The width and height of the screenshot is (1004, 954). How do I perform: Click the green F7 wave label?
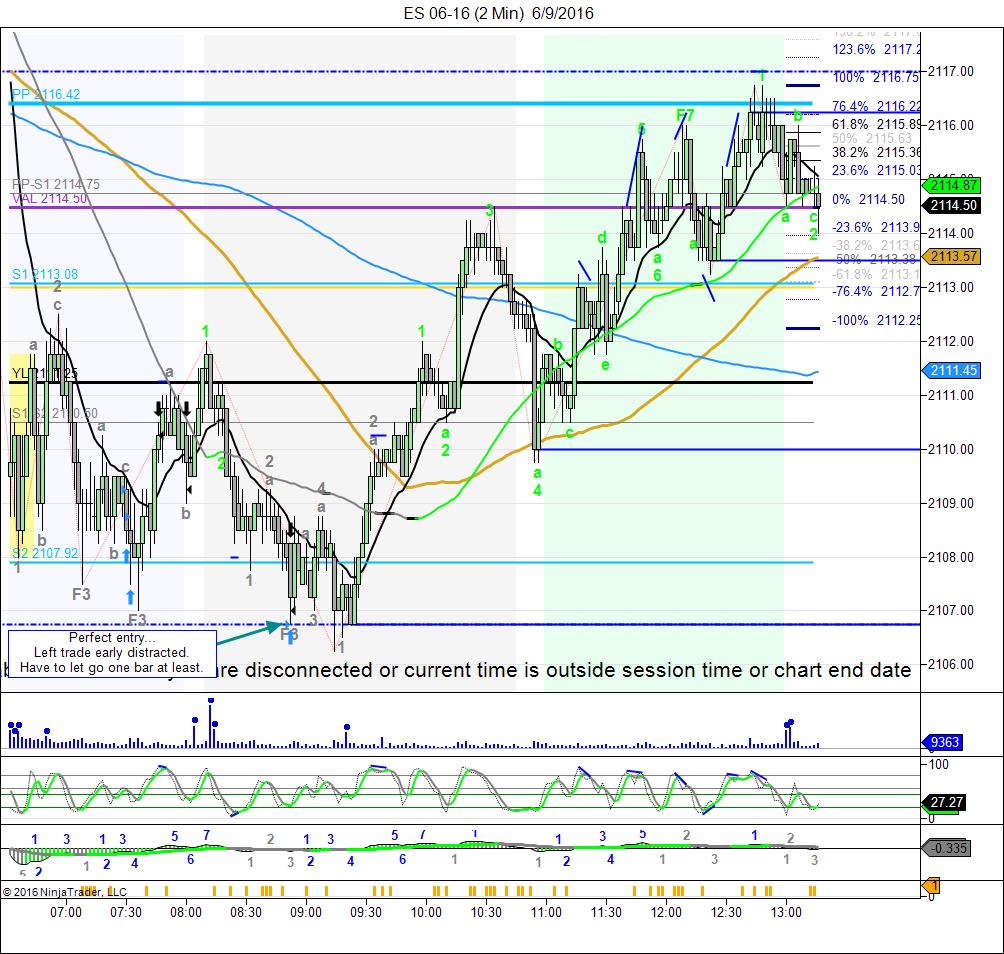[685, 116]
